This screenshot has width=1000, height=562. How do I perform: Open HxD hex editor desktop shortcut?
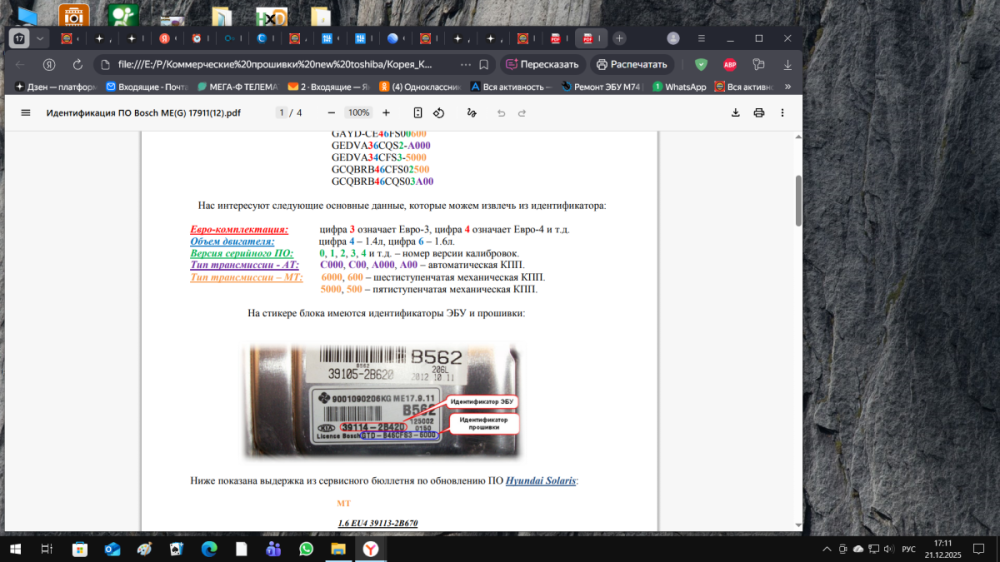tap(271, 15)
